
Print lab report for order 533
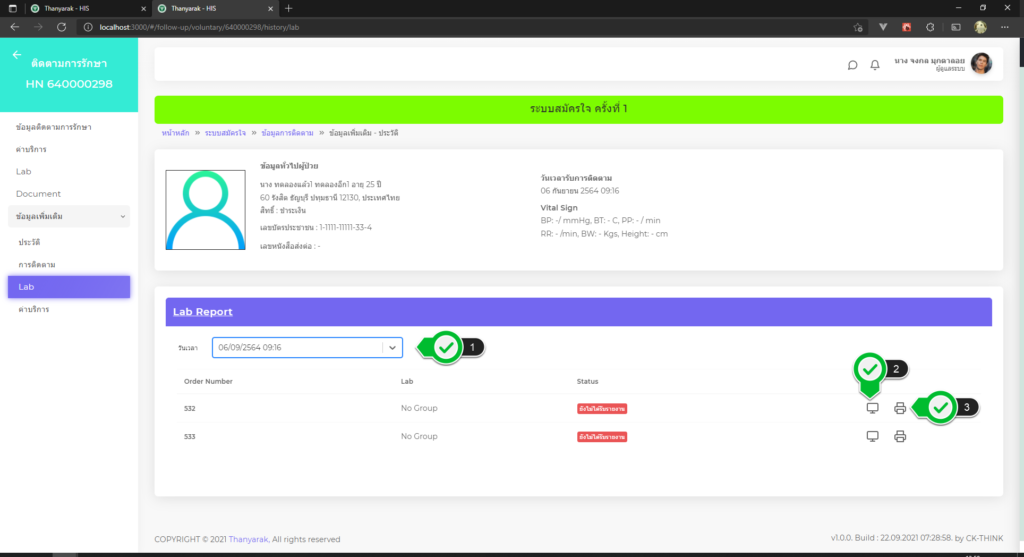900,437
